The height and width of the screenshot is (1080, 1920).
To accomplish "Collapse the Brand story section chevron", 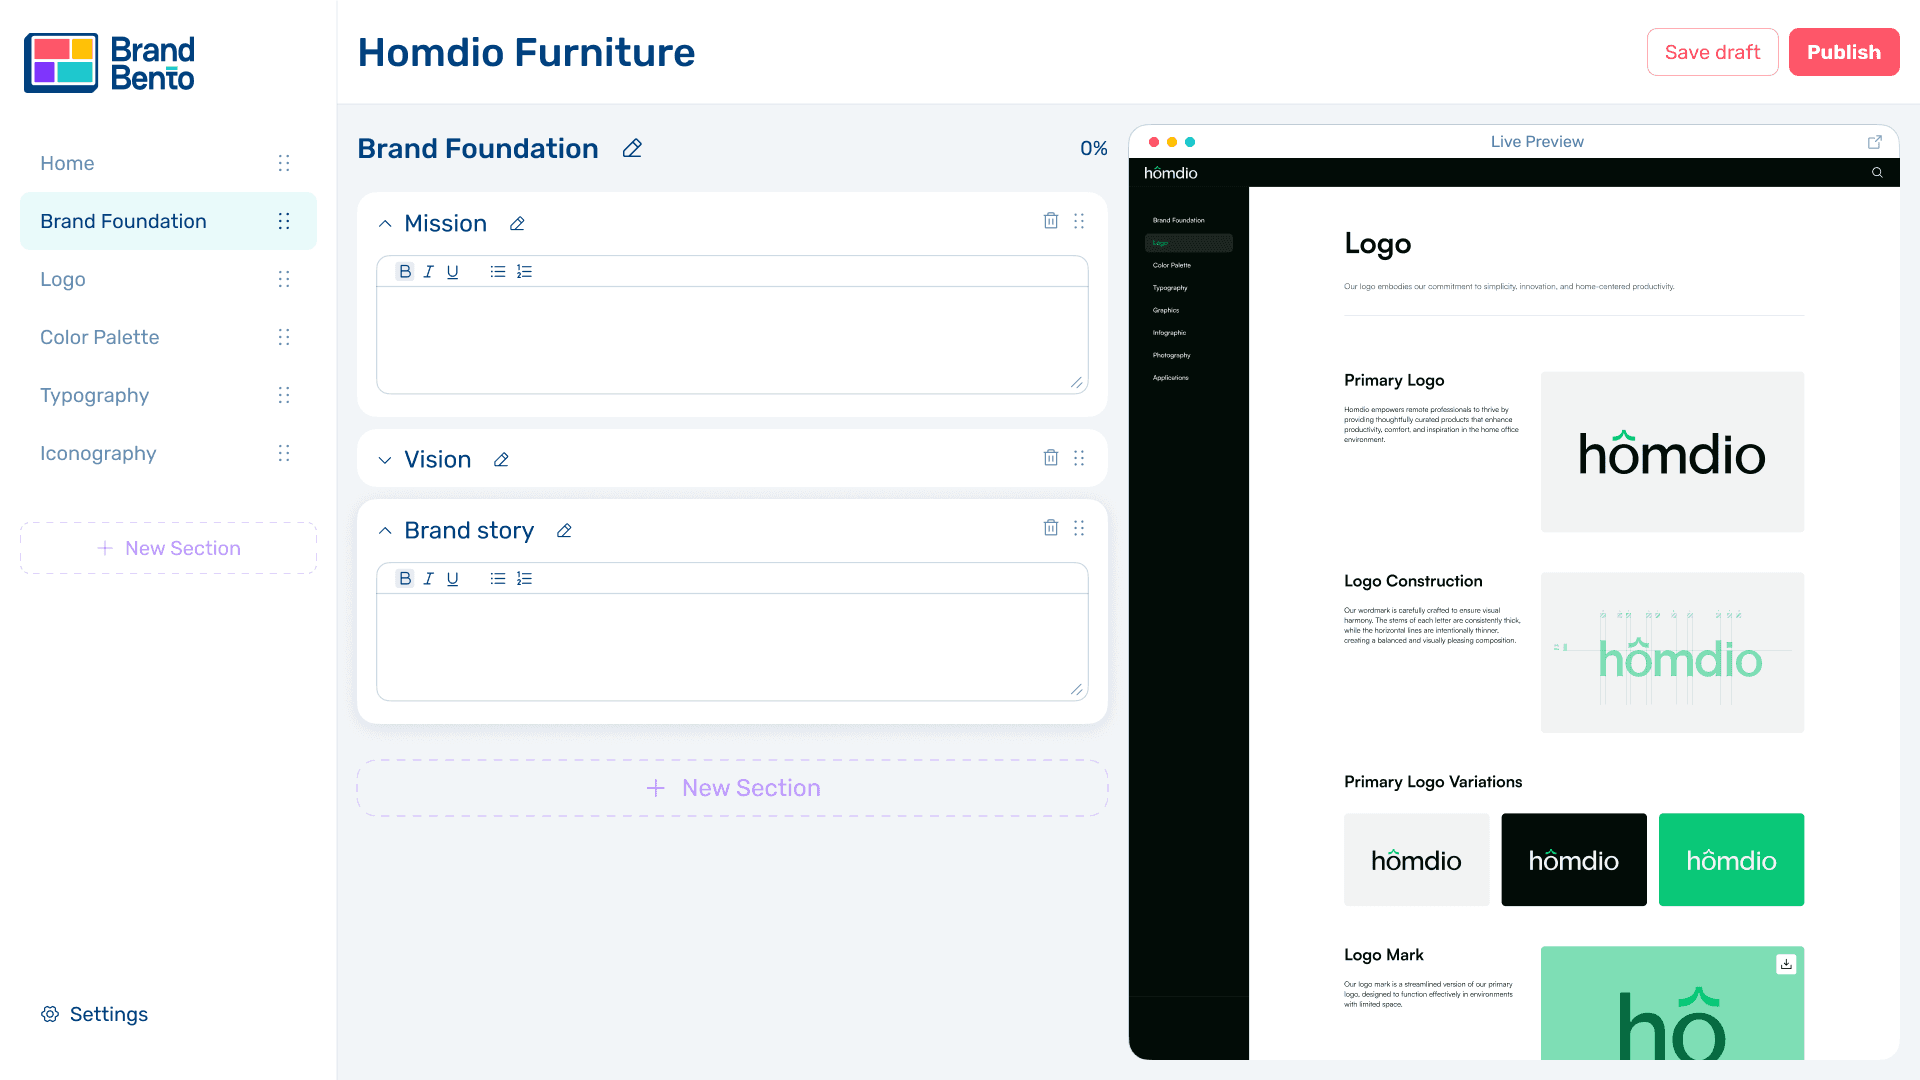I will pyautogui.click(x=385, y=531).
